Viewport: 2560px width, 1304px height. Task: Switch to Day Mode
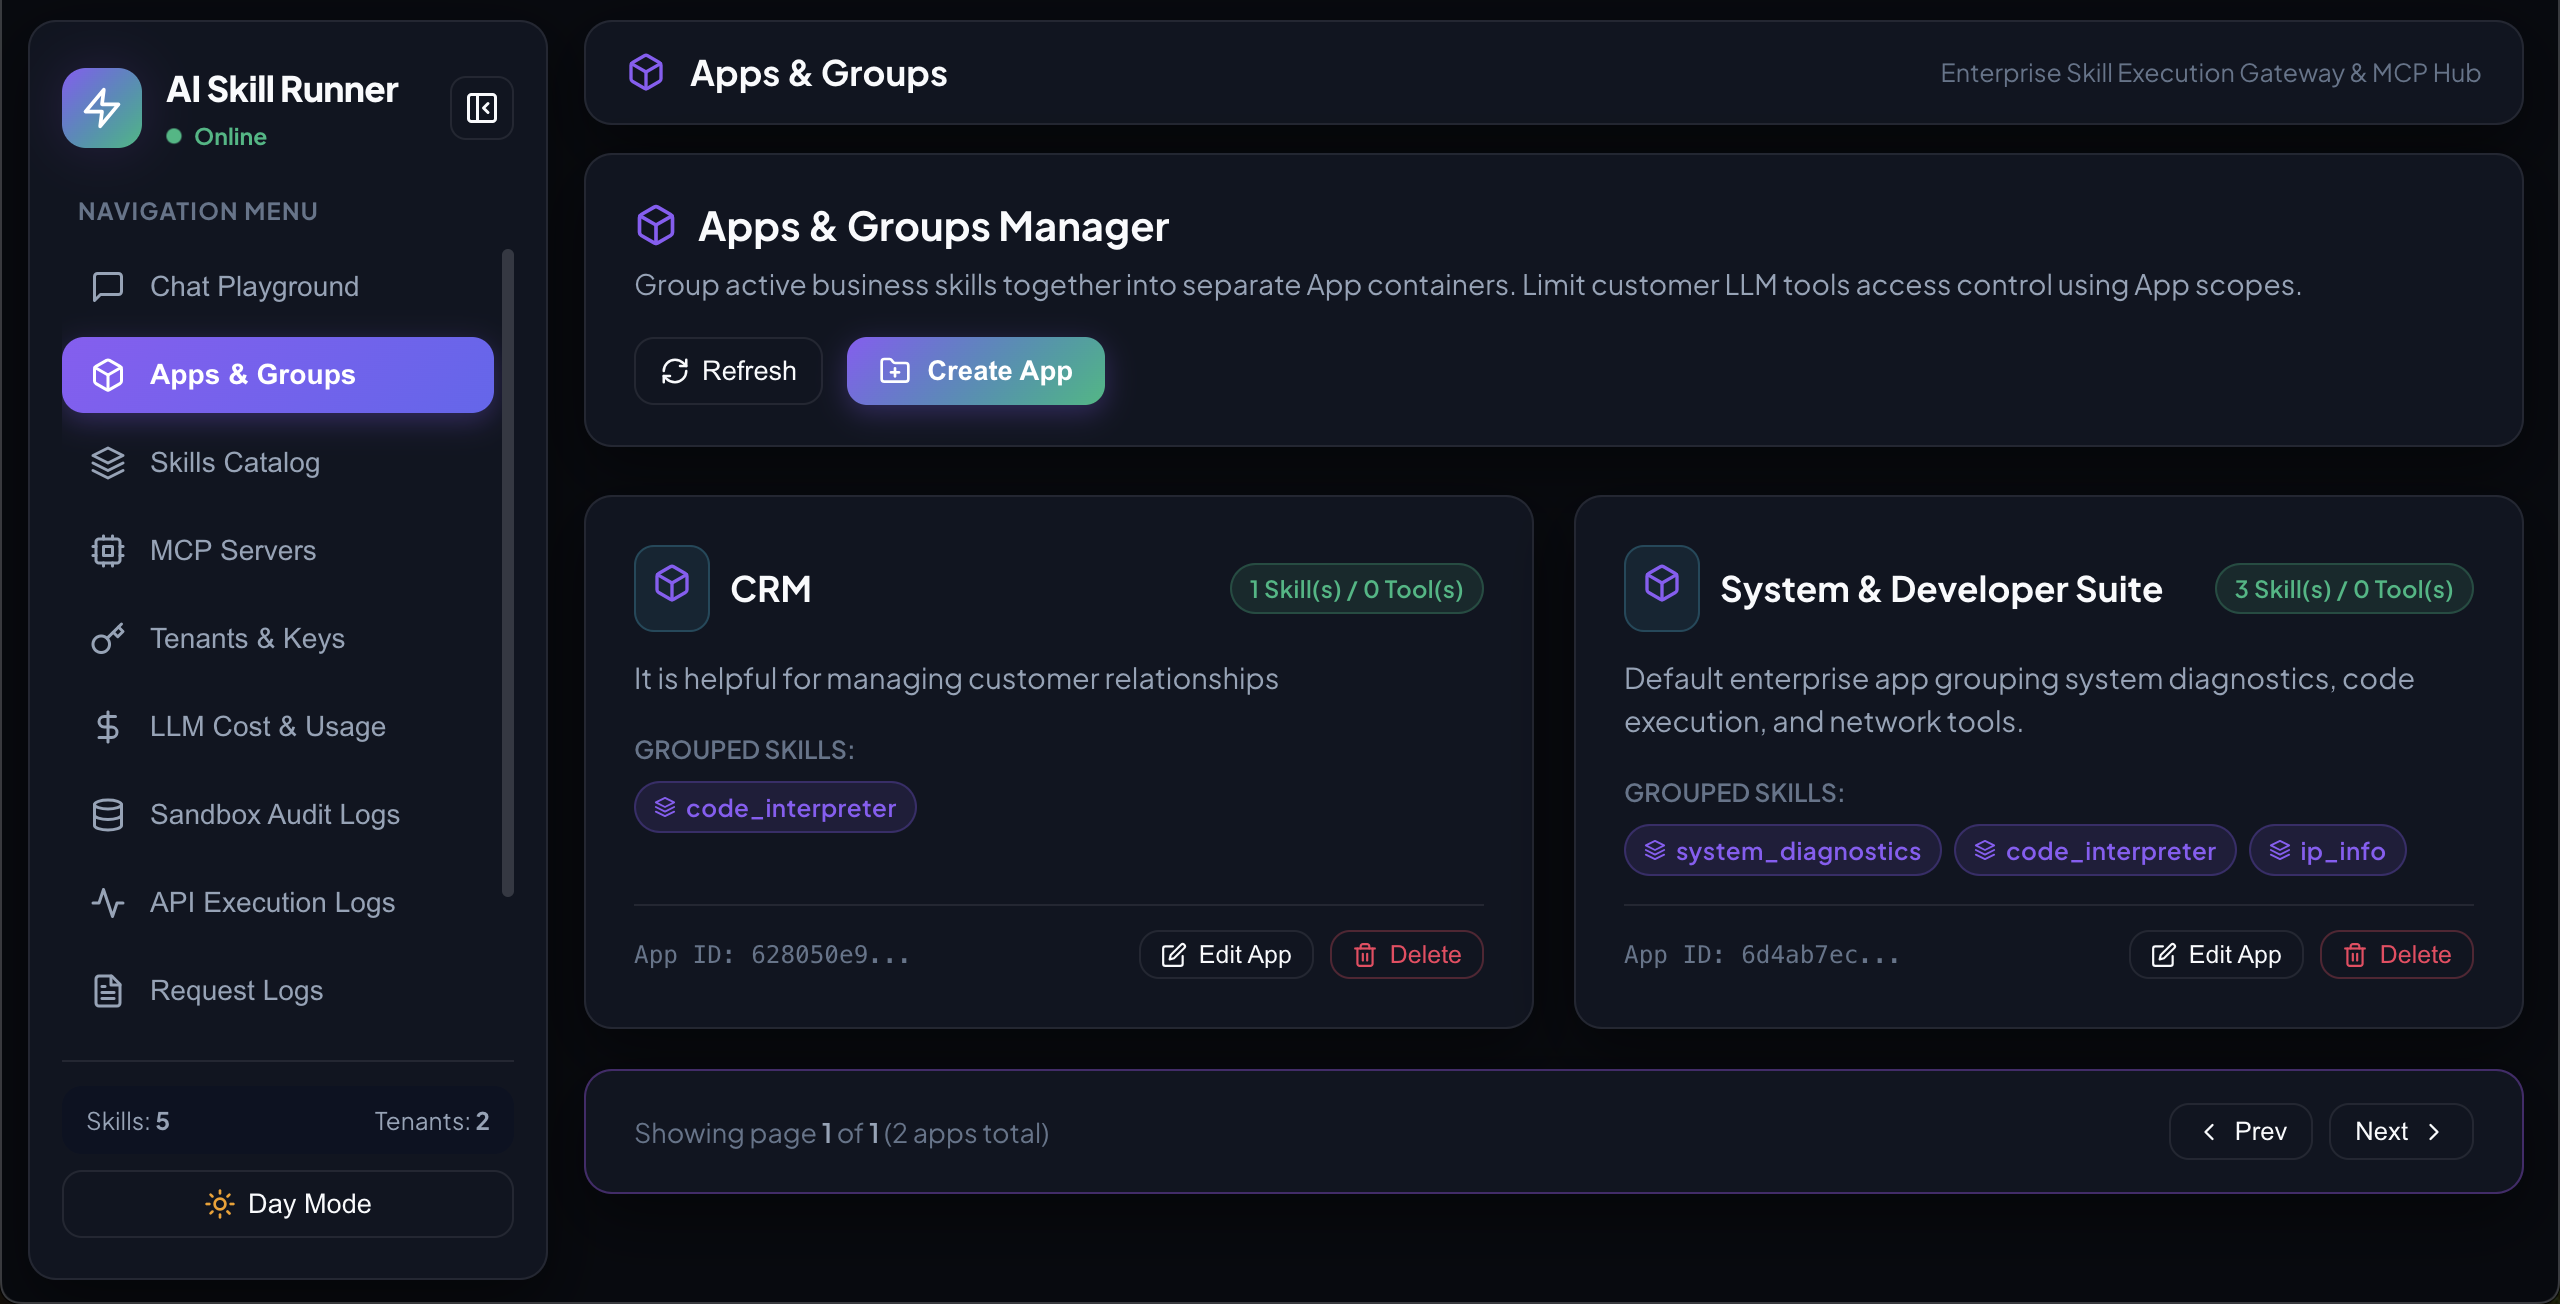pos(288,1203)
